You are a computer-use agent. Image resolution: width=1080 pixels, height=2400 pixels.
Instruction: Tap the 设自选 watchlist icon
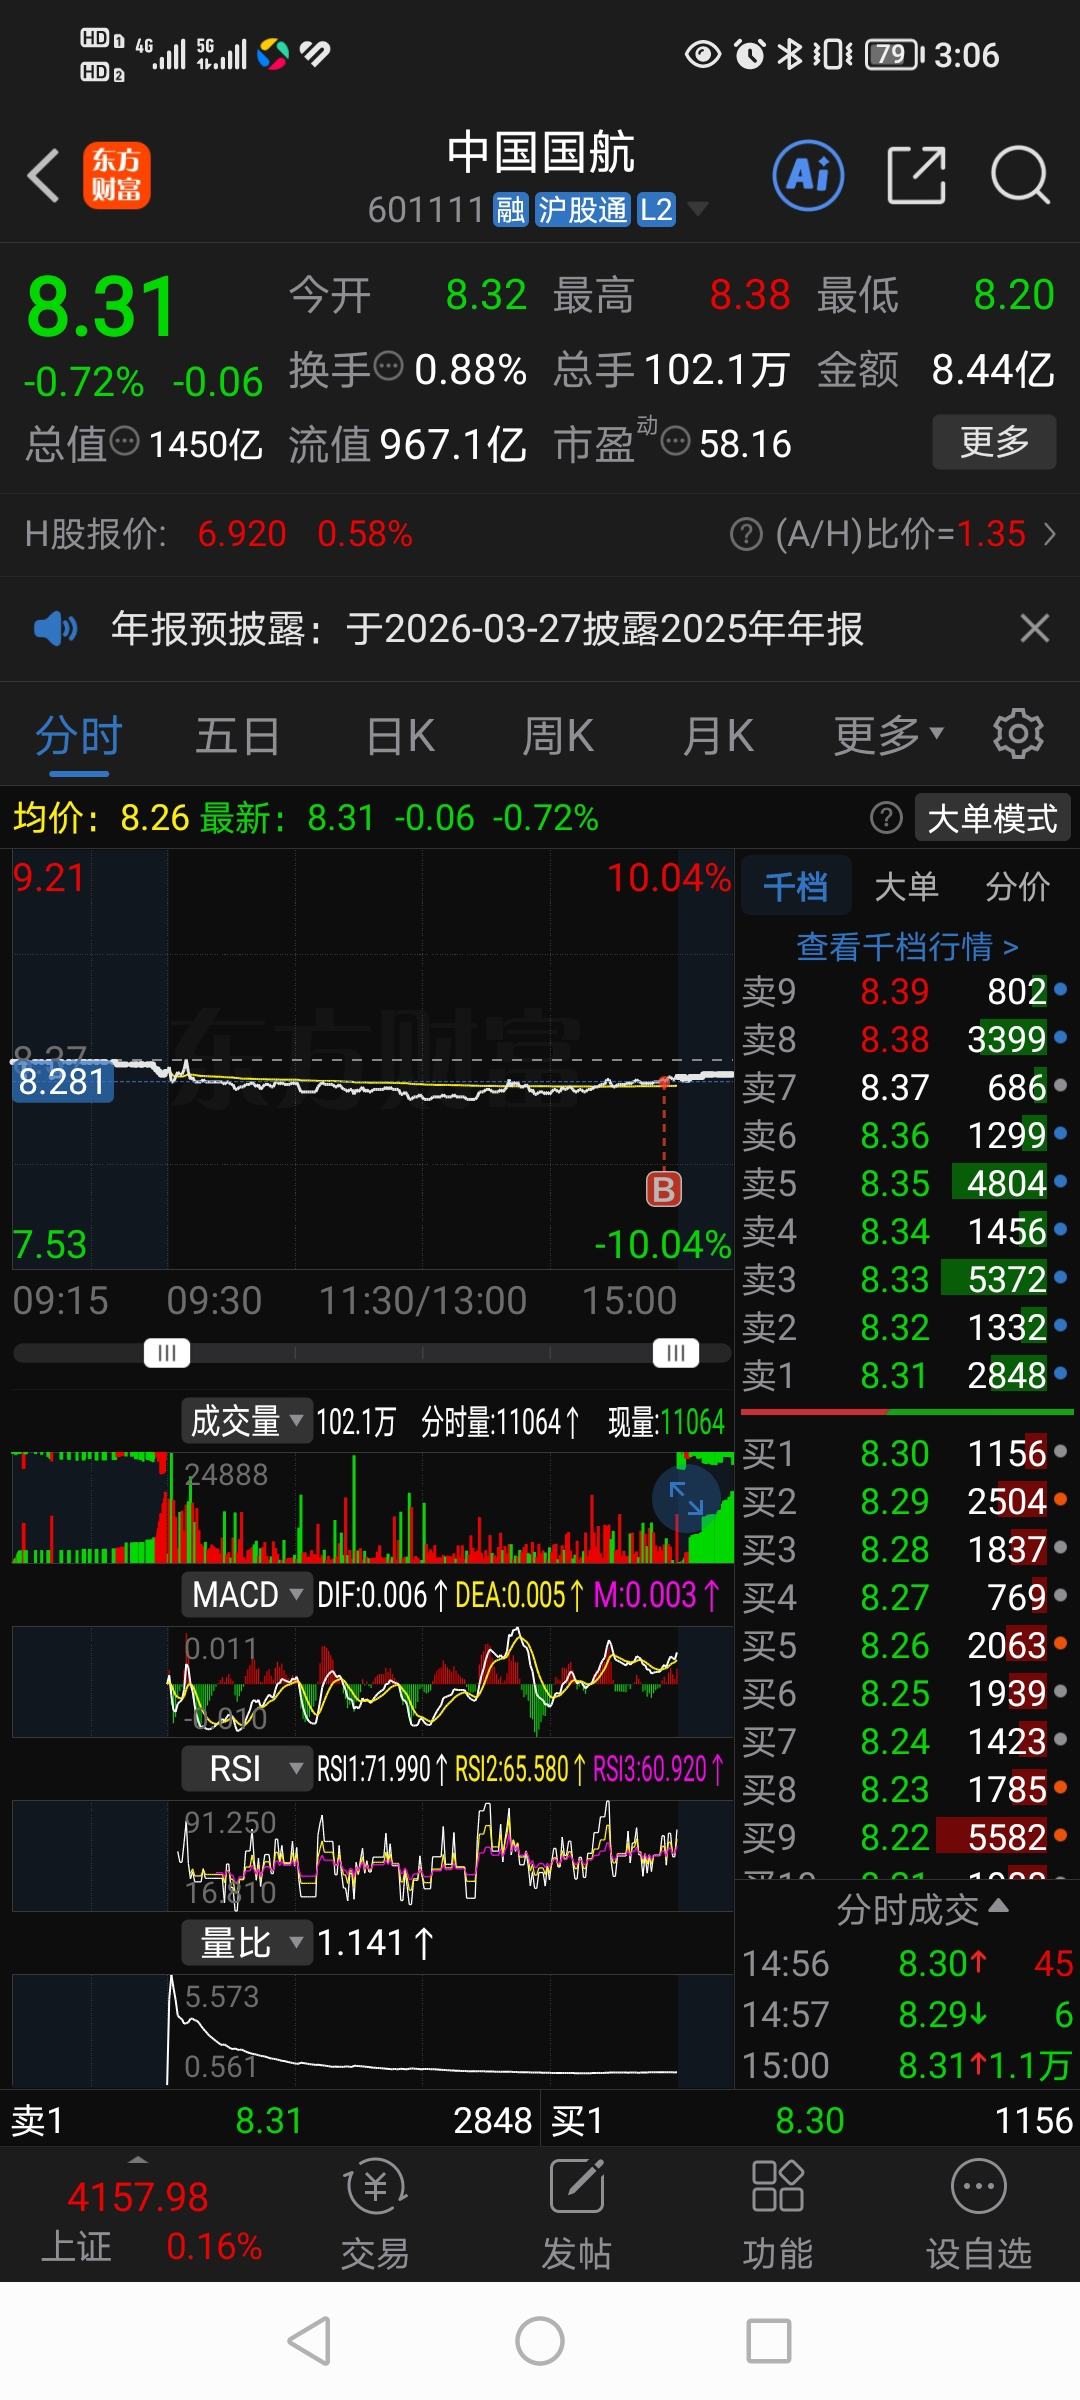pos(979,2214)
